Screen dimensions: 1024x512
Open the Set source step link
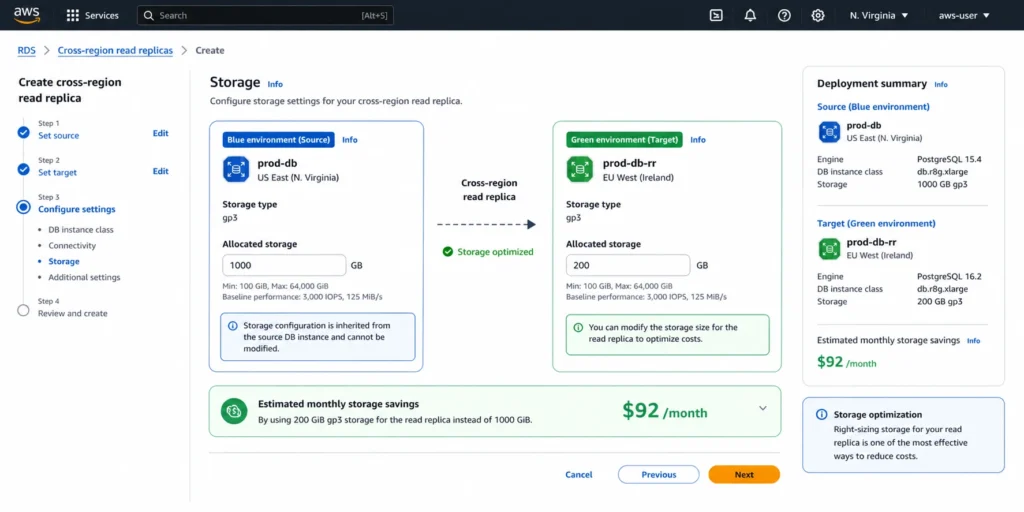tap(58, 136)
